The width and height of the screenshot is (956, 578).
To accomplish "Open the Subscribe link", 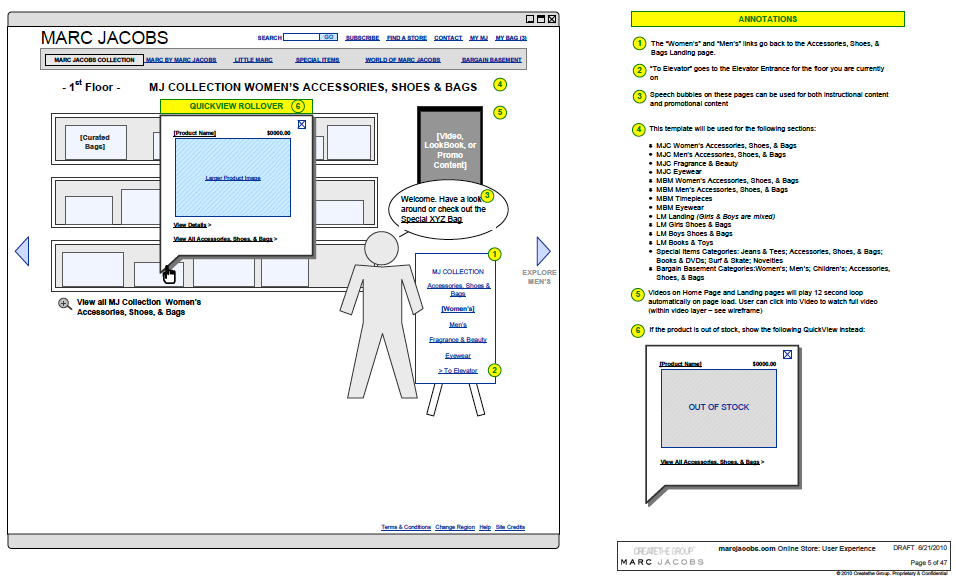I will (362, 38).
